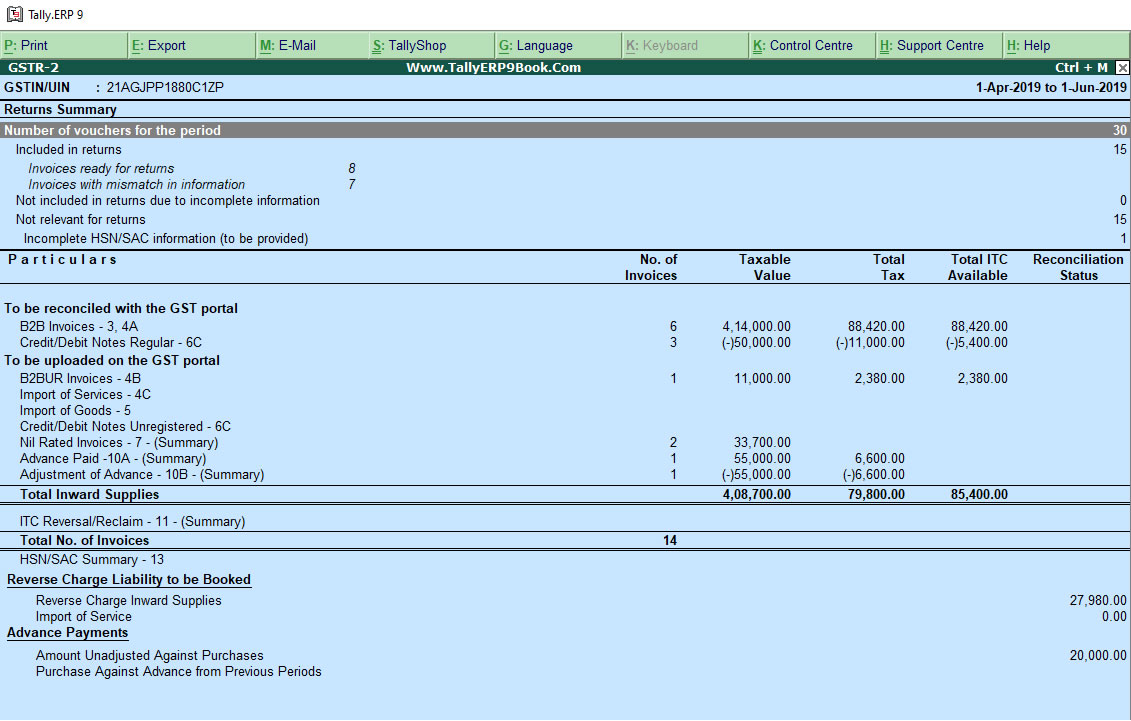Select the B2BUR Invoices - 4B row
The width and height of the screenshot is (1131, 721).
tap(566, 379)
